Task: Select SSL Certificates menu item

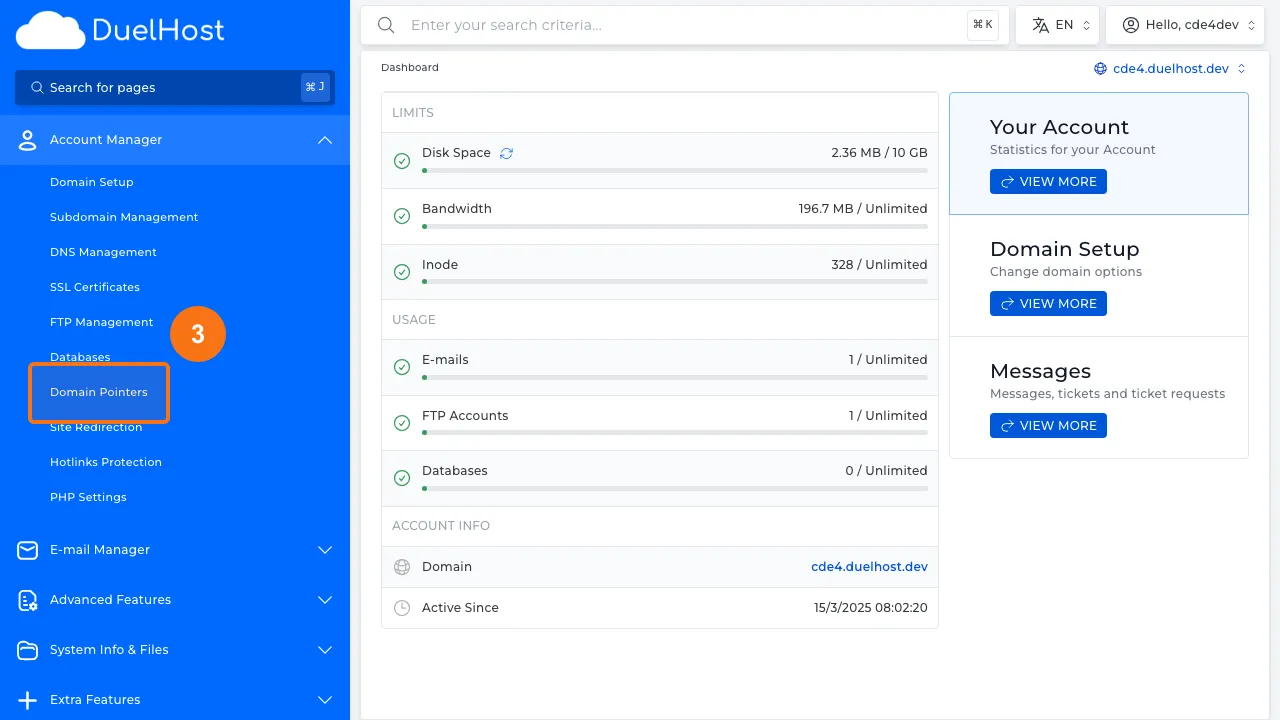Action: click(x=95, y=287)
